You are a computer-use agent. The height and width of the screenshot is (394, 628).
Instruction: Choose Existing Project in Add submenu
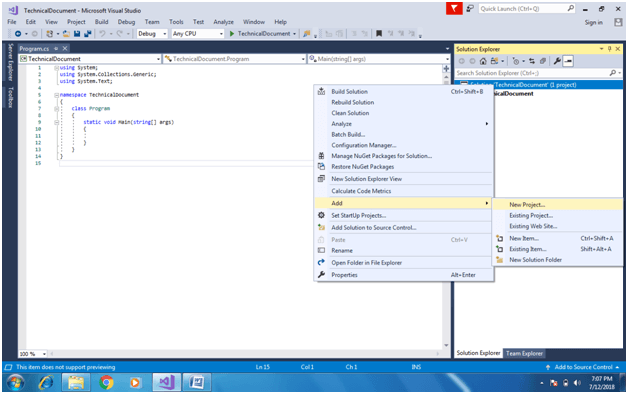(558, 215)
